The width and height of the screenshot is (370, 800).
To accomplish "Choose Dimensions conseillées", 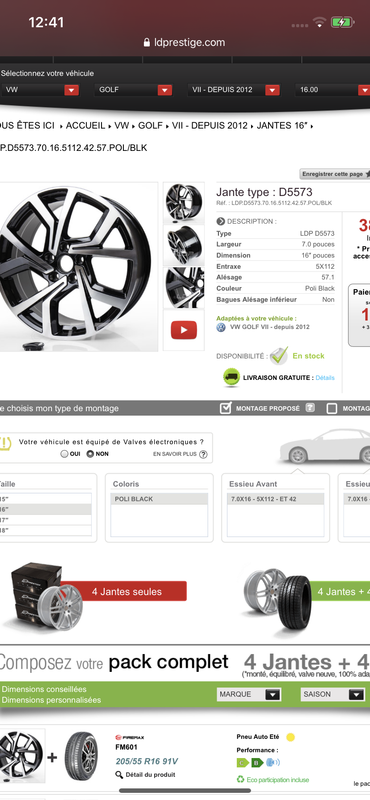I will [x=44, y=689].
